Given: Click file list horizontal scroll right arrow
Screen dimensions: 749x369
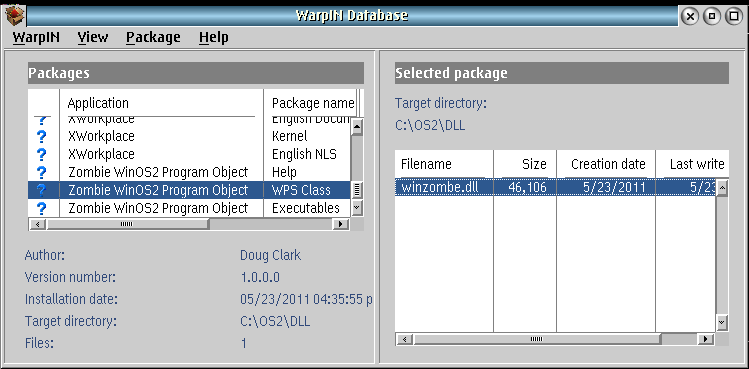Looking at the screenshot, I should (x=706, y=339).
